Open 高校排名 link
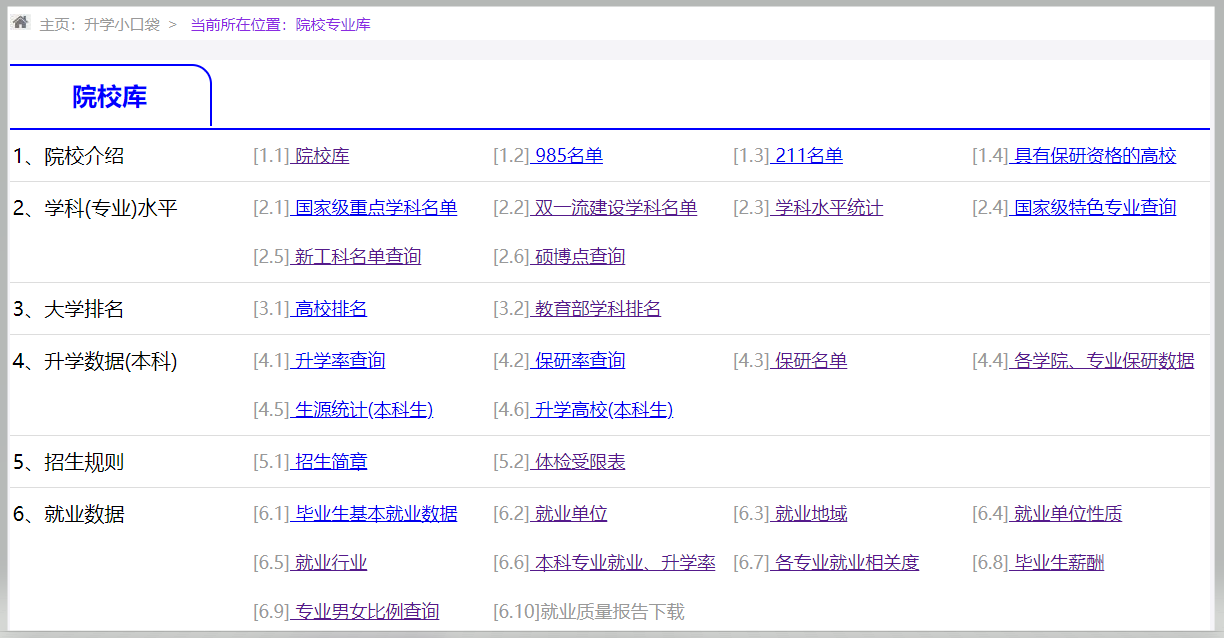 (x=330, y=309)
